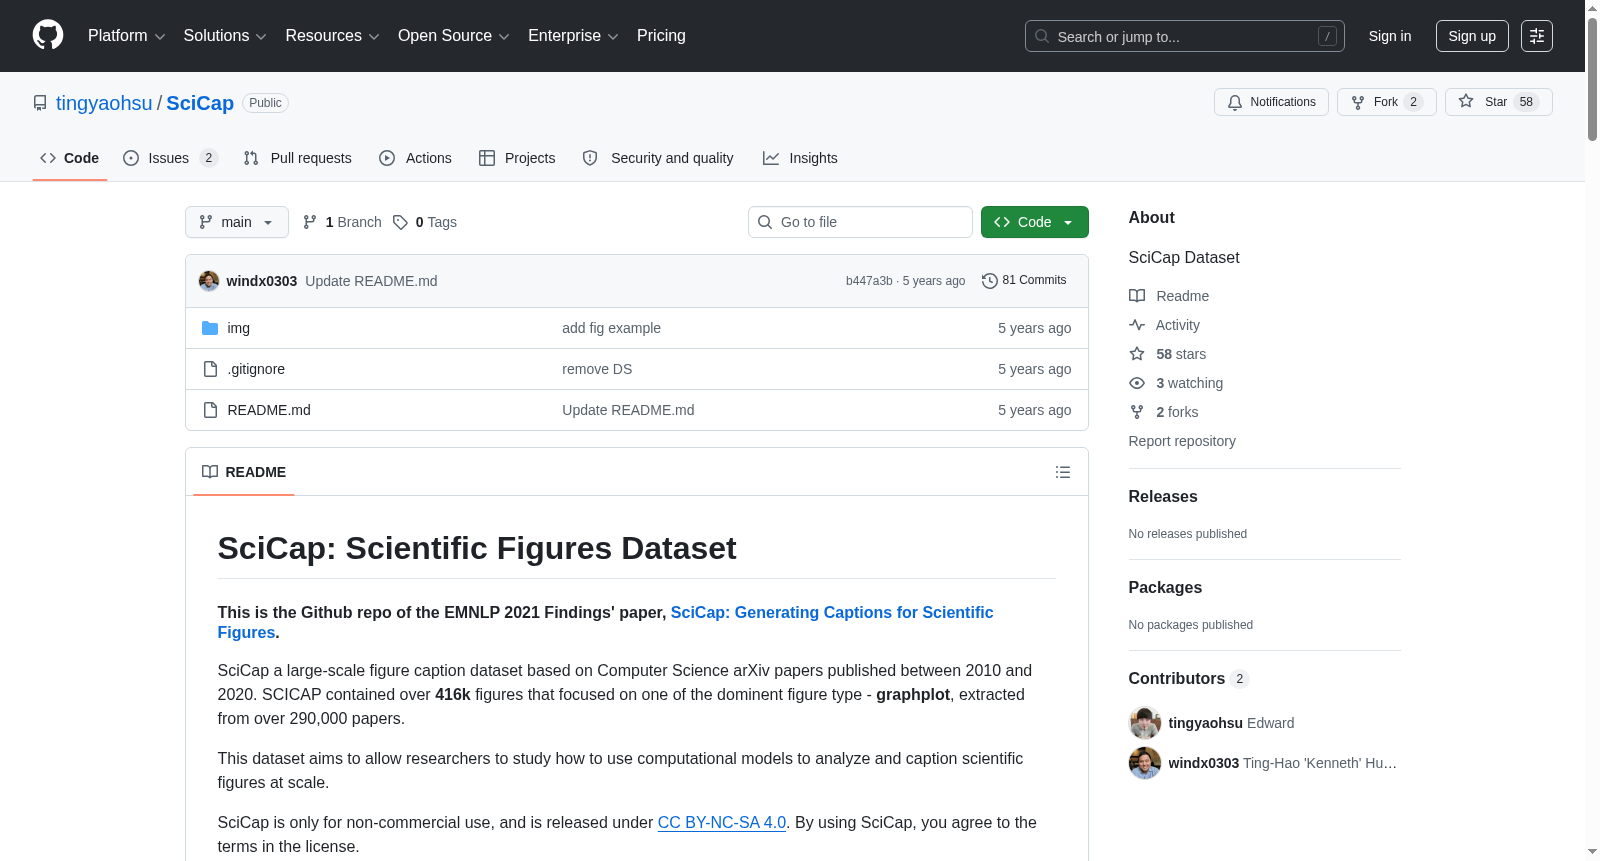
Task: Click the Report repository link
Action: 1182,441
